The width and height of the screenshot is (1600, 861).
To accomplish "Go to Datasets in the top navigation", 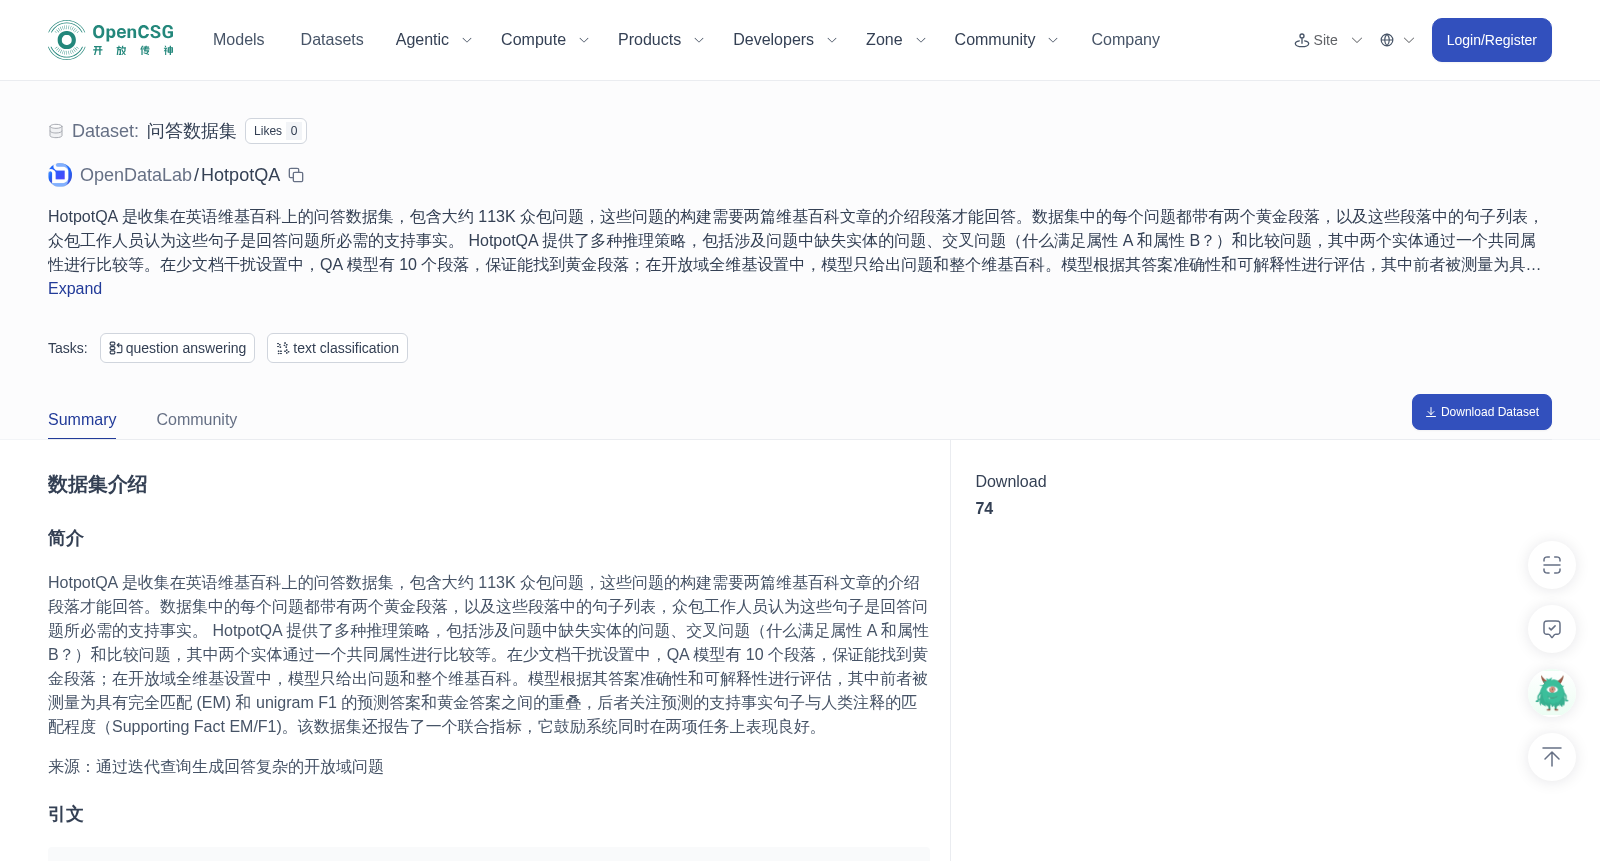I will pos(332,40).
